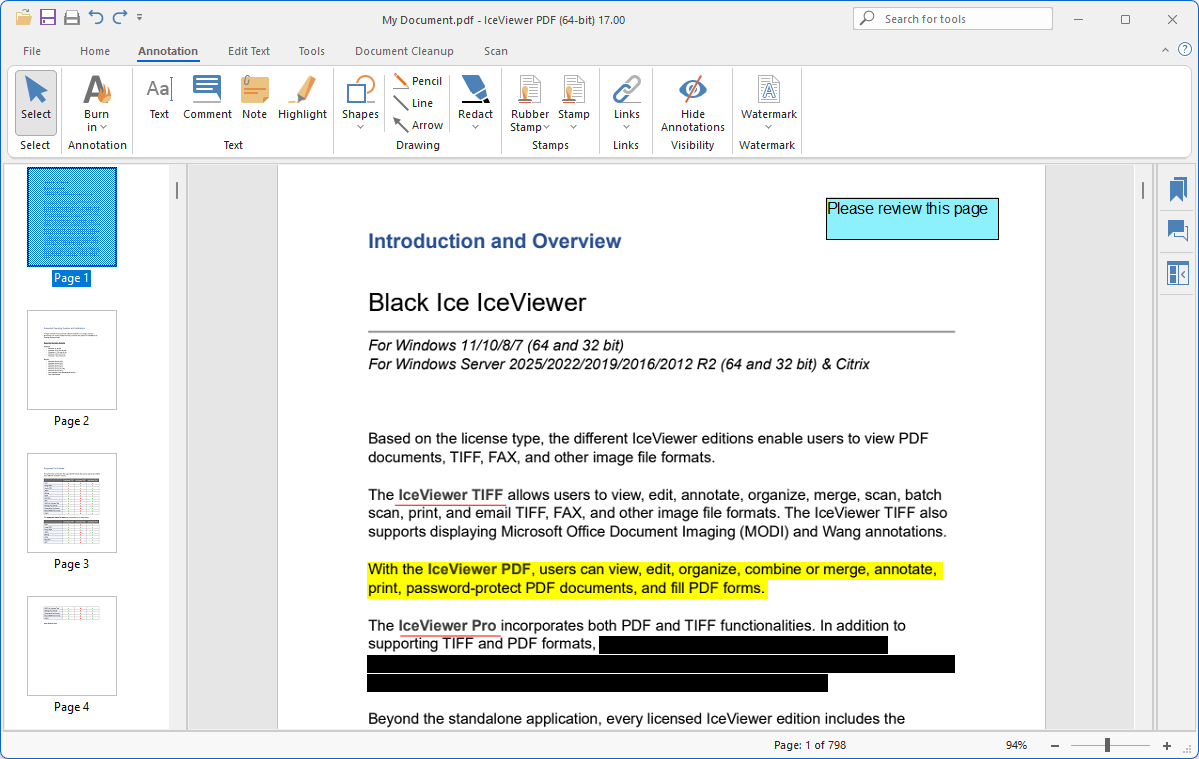This screenshot has height=759, width=1199.
Task: Switch to the Document Cleanup tab
Action: click(x=404, y=51)
